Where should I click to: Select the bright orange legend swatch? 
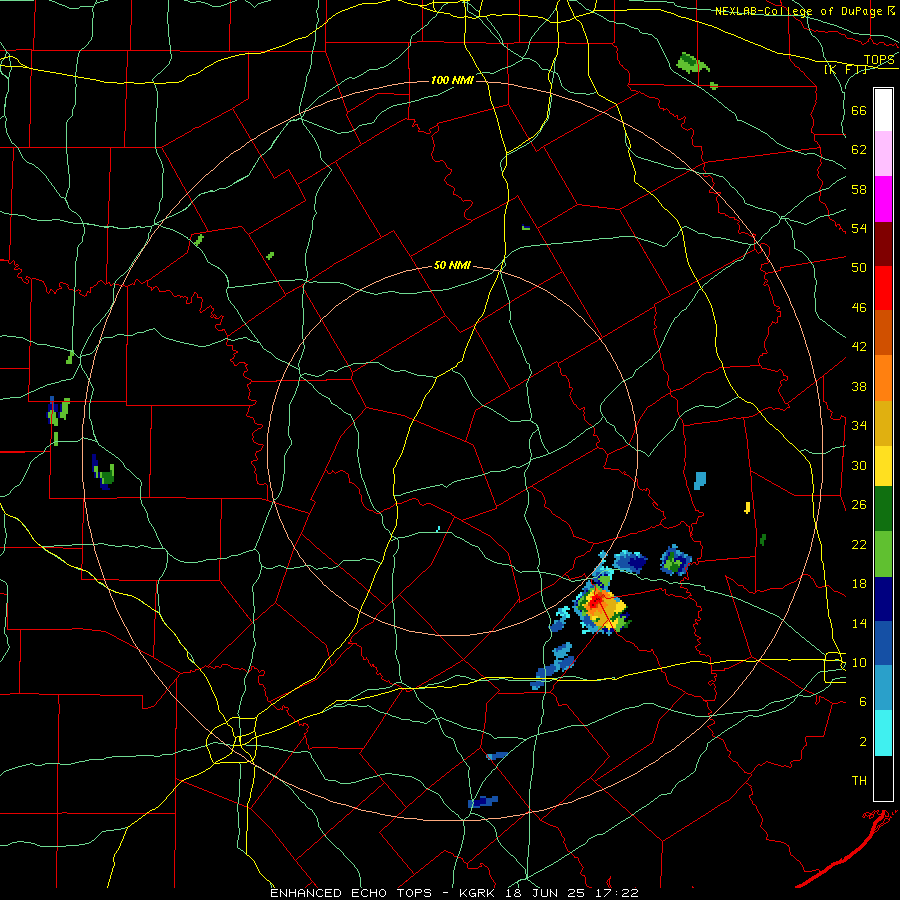[883, 378]
